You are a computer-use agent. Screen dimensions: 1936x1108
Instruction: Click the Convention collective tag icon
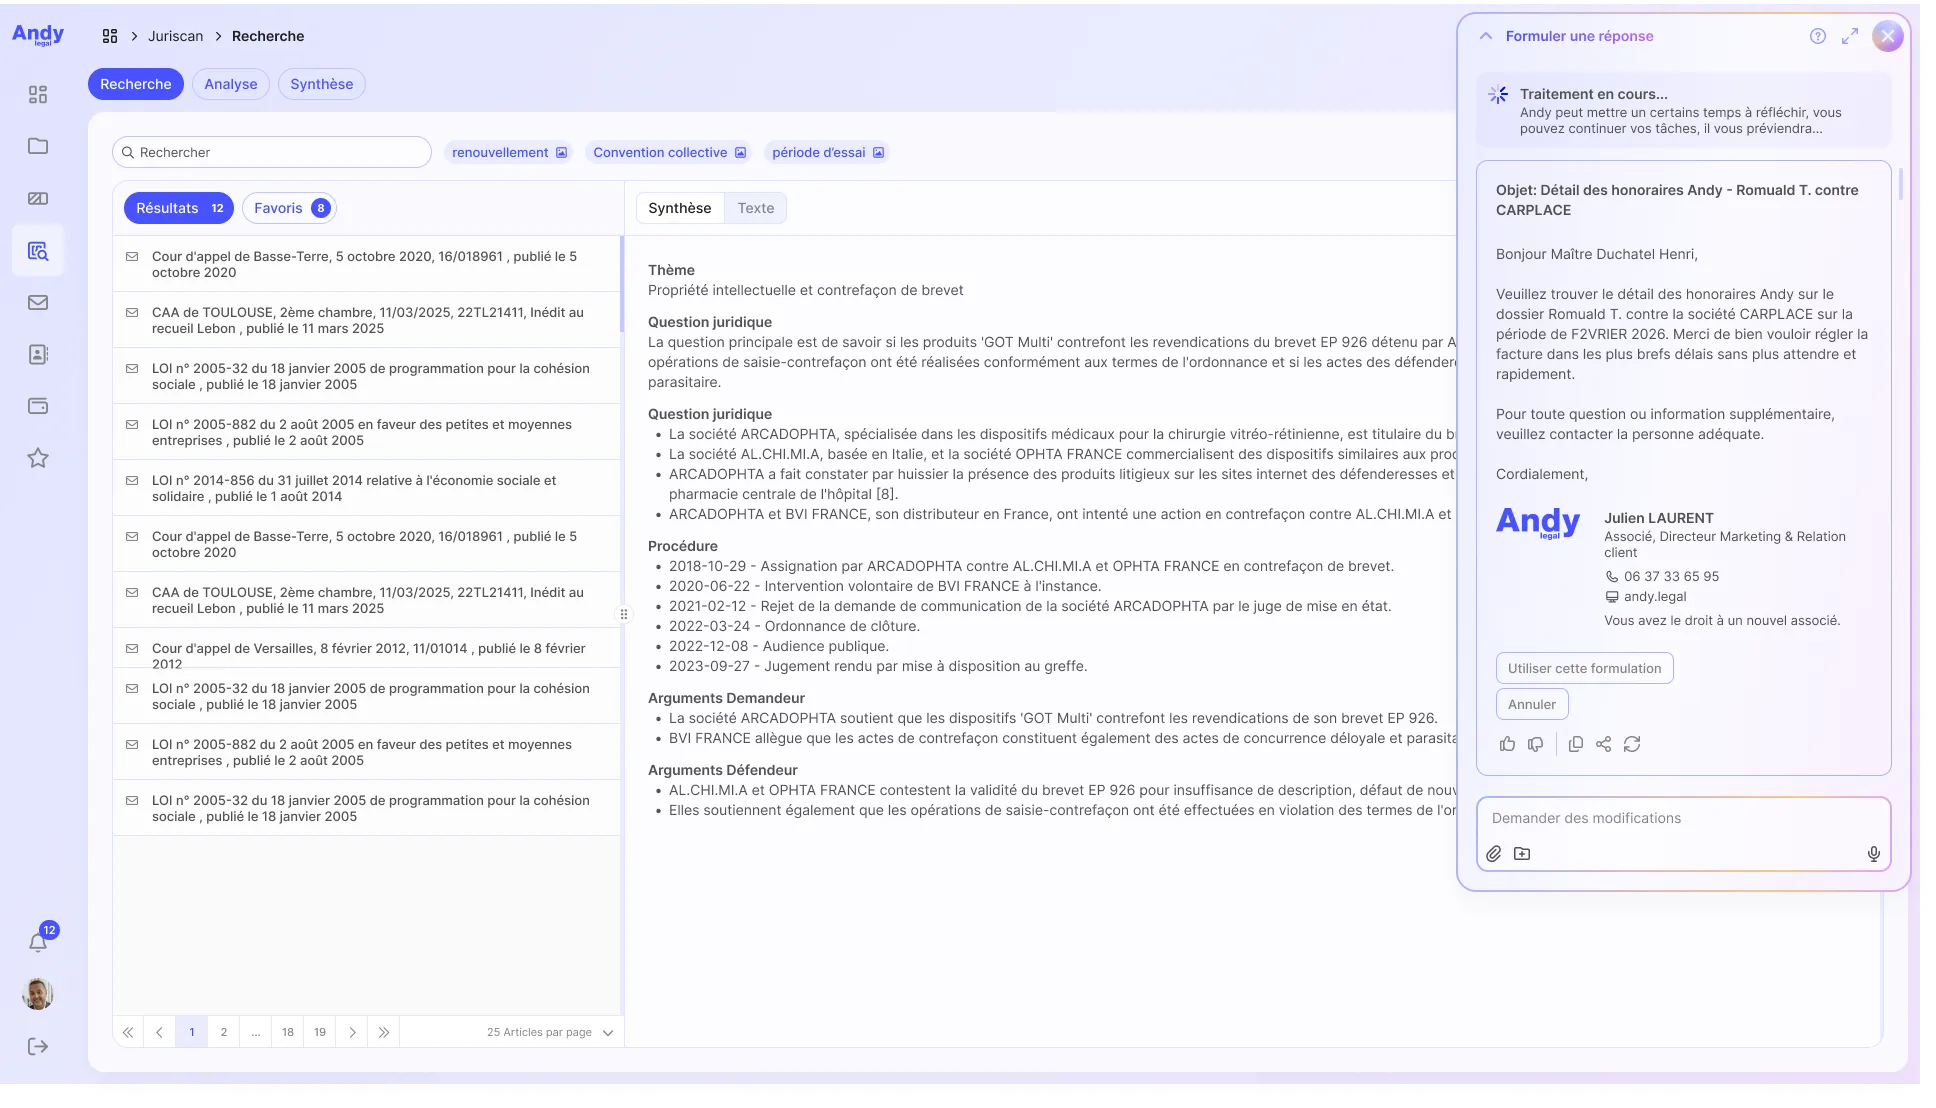(741, 153)
